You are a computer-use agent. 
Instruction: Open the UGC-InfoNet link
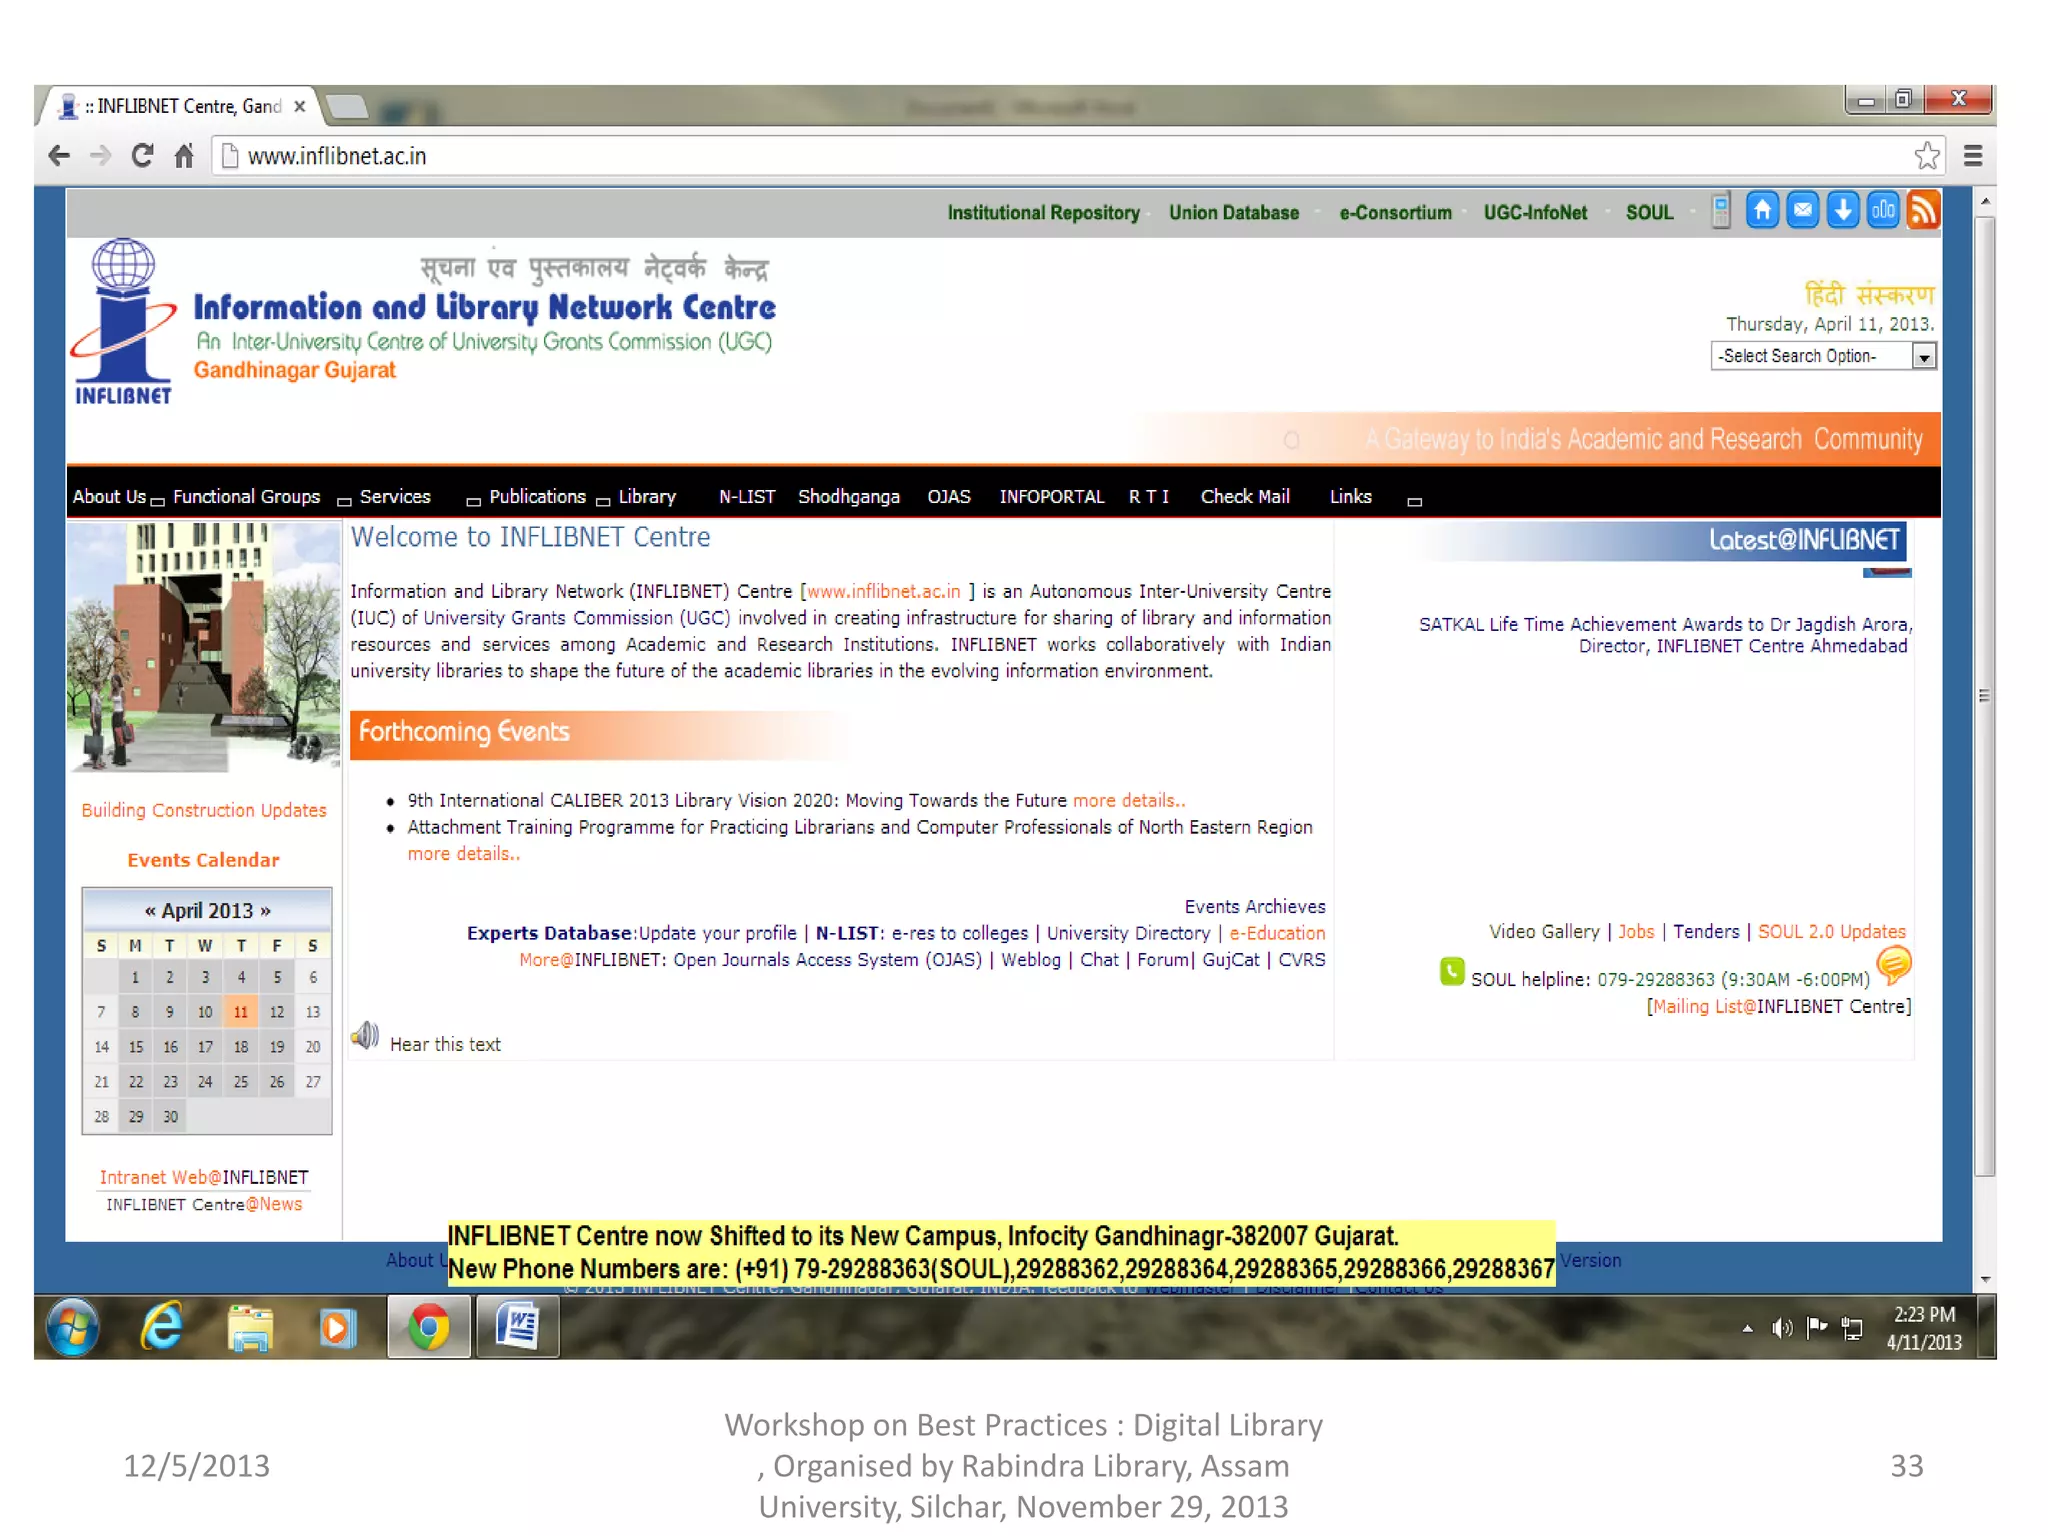click(x=1535, y=213)
